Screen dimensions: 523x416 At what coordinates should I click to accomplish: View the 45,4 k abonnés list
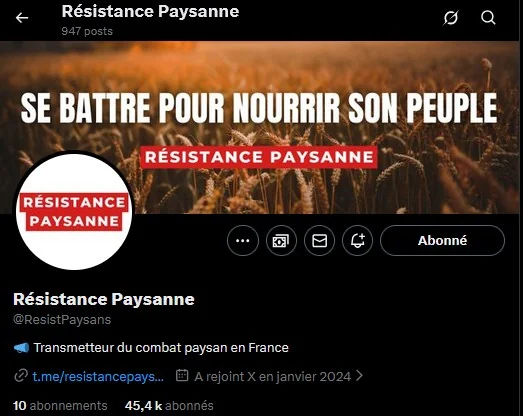(169, 406)
